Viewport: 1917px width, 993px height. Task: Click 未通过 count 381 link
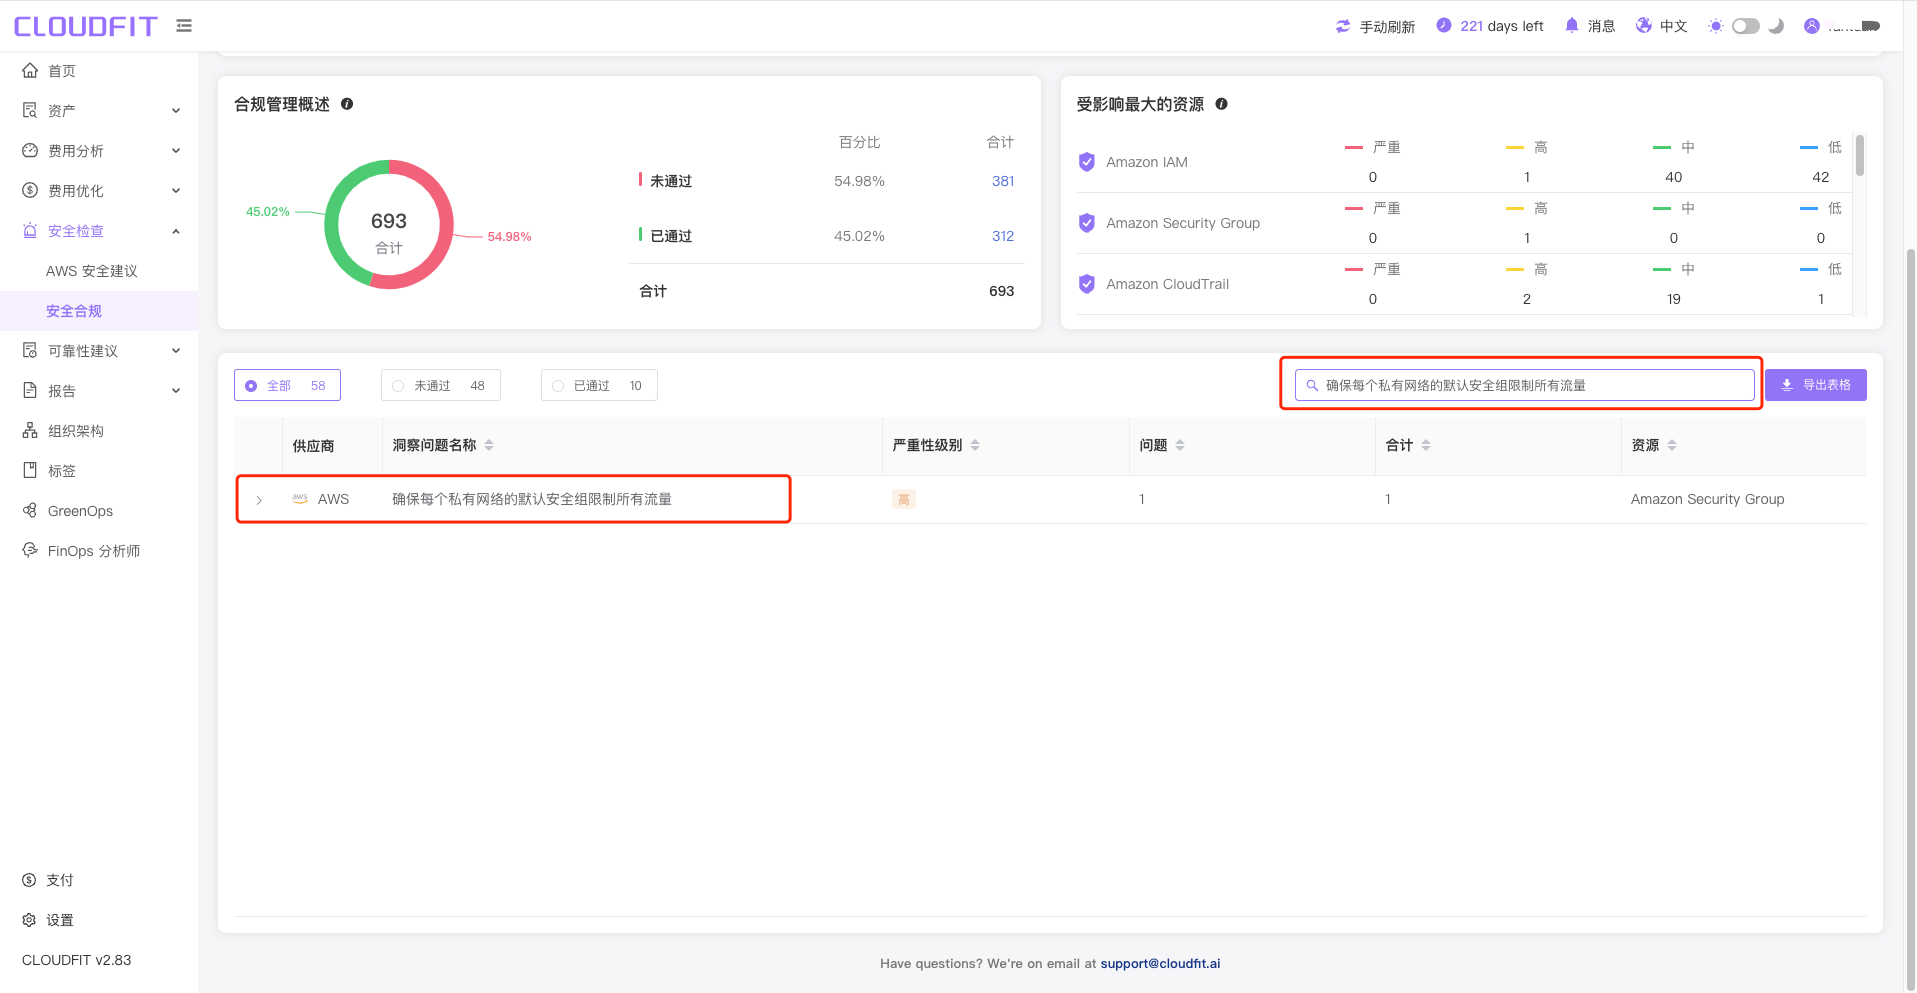click(1003, 181)
